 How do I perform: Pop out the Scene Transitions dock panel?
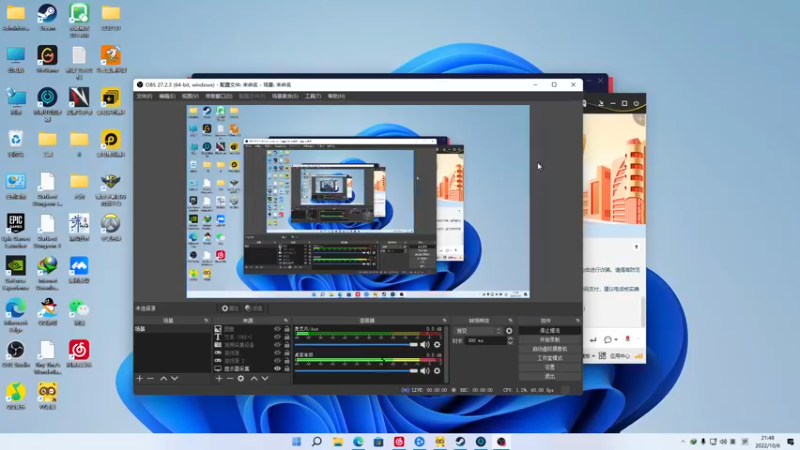coord(510,320)
